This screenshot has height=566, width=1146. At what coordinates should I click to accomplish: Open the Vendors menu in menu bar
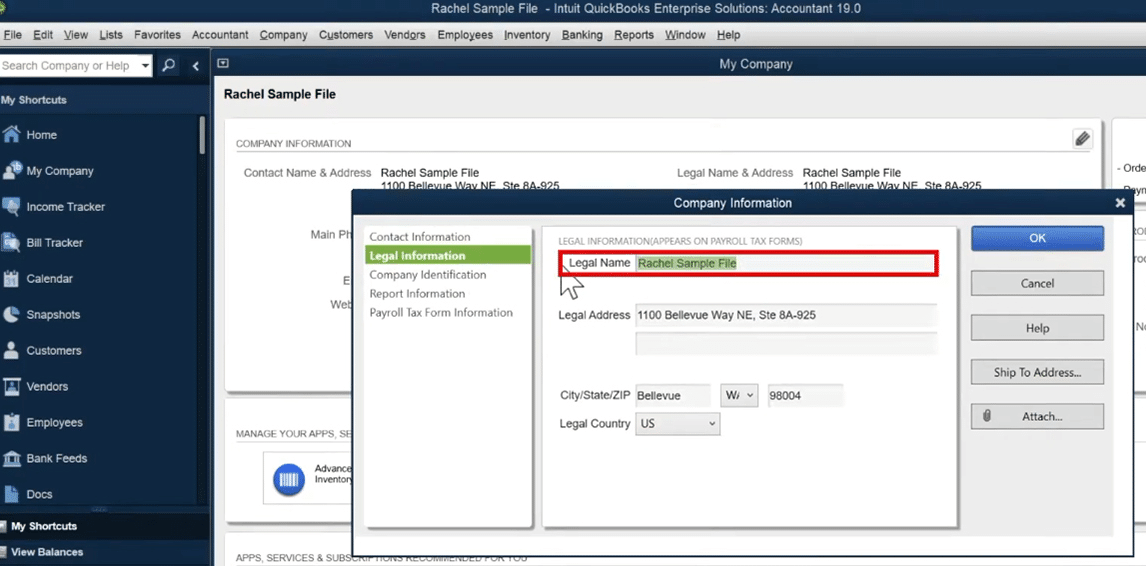(406, 35)
